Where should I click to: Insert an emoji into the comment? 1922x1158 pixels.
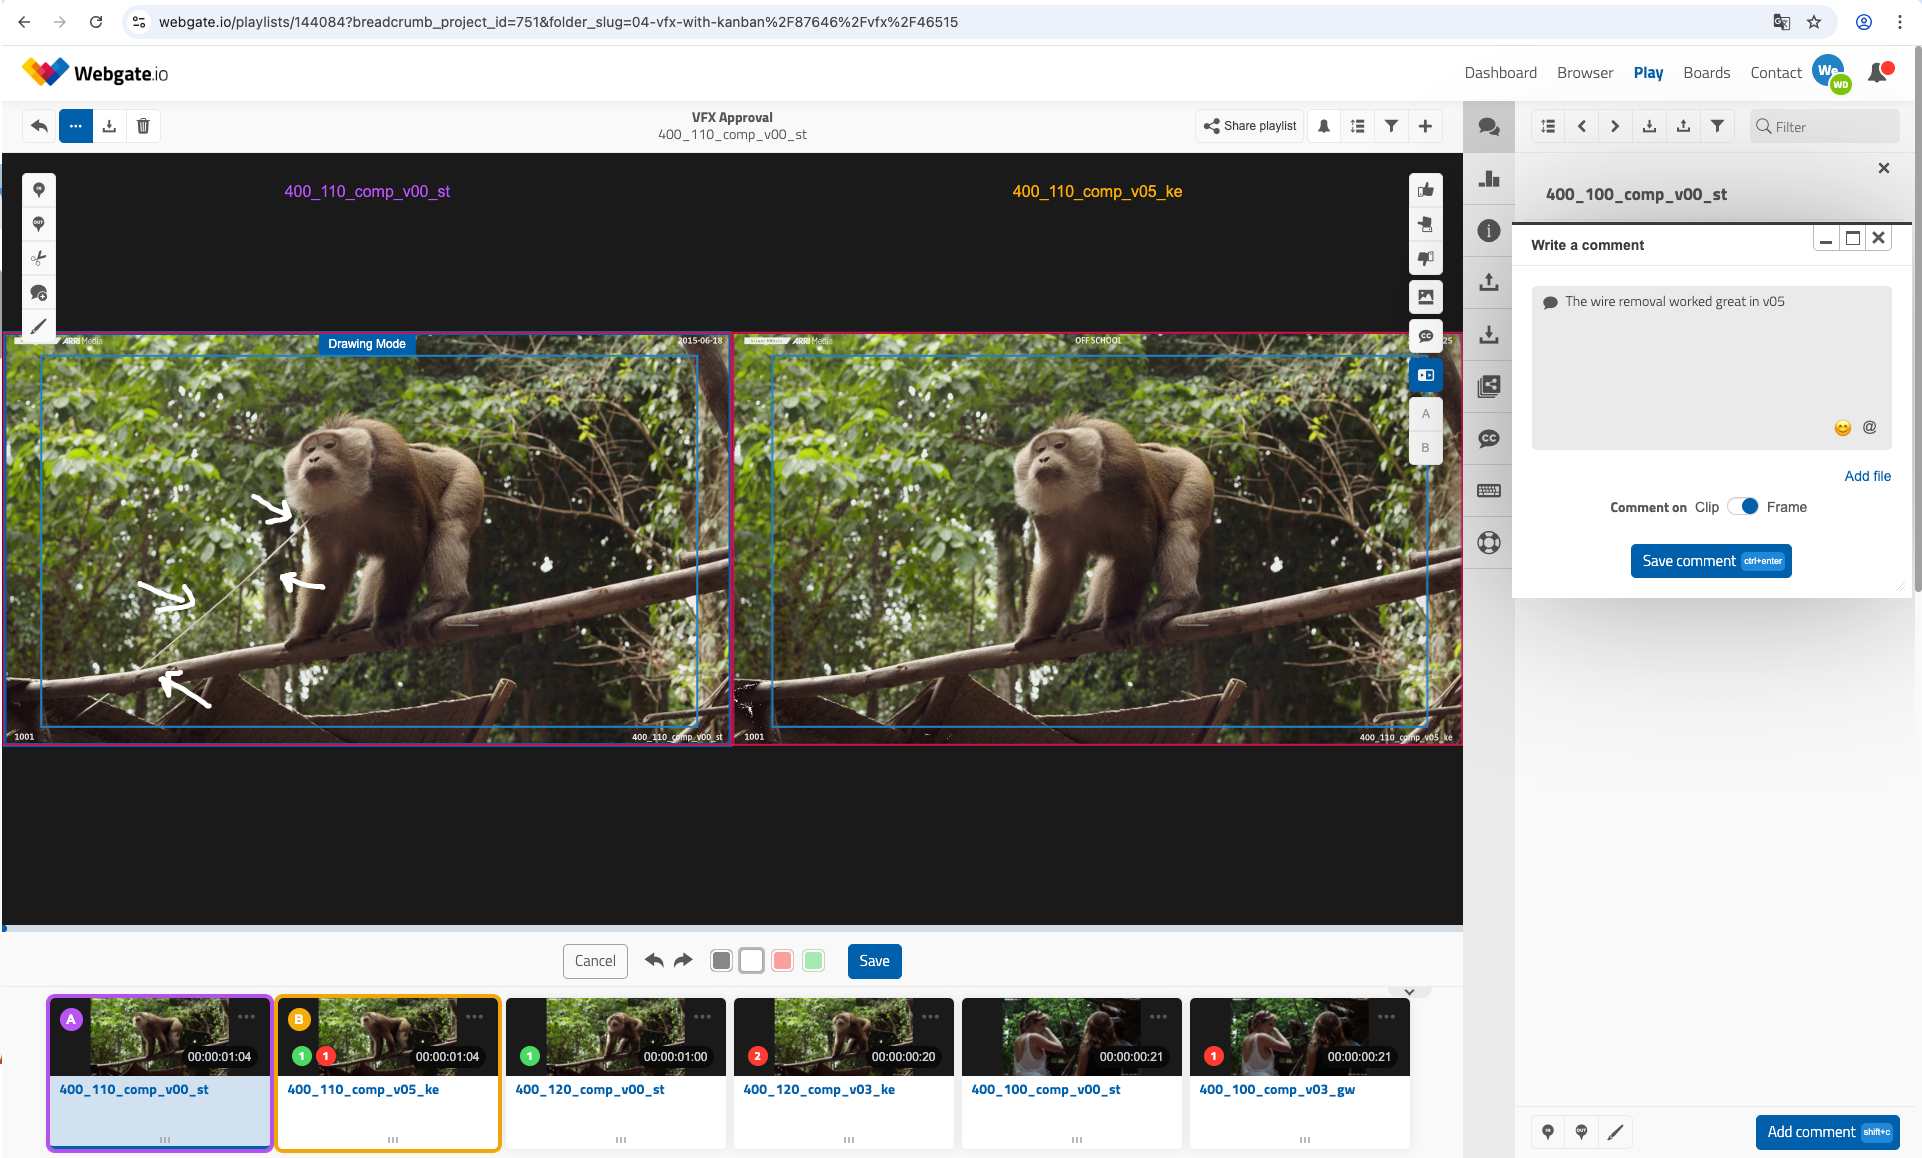pyautogui.click(x=1843, y=427)
